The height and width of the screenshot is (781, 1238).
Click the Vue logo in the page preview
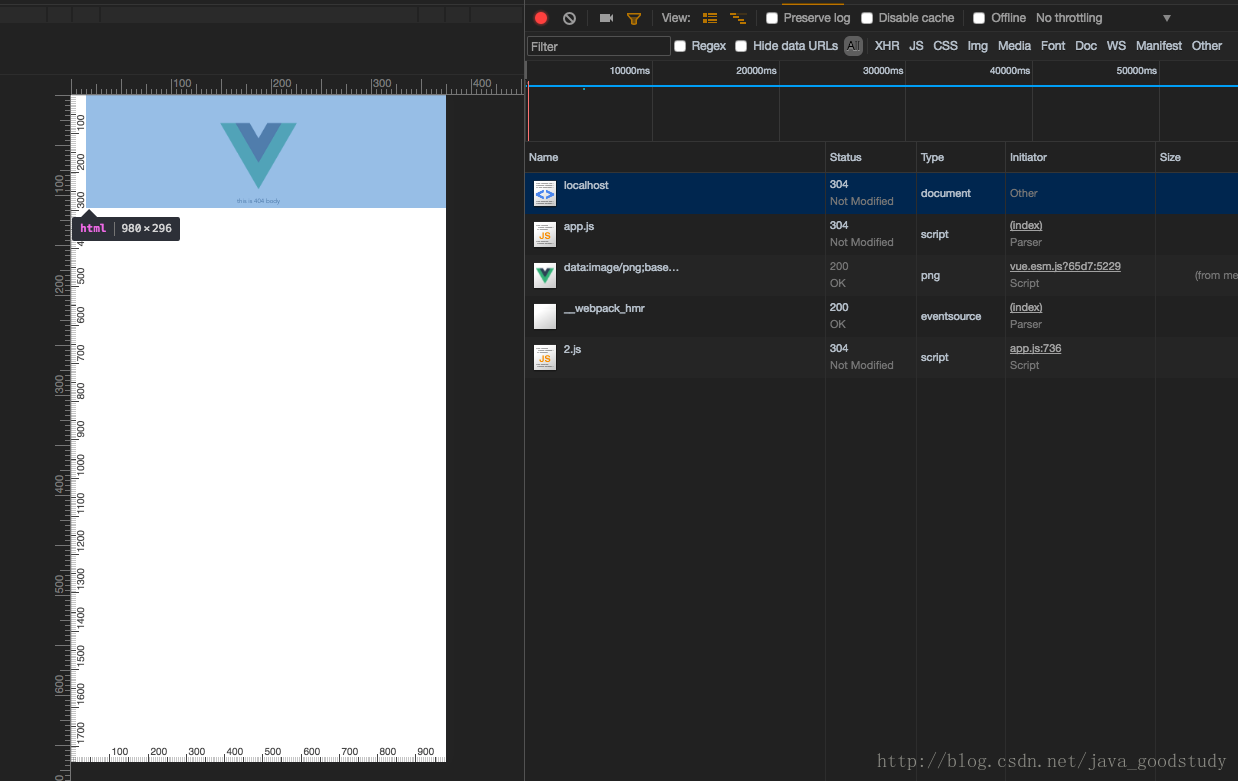click(259, 155)
